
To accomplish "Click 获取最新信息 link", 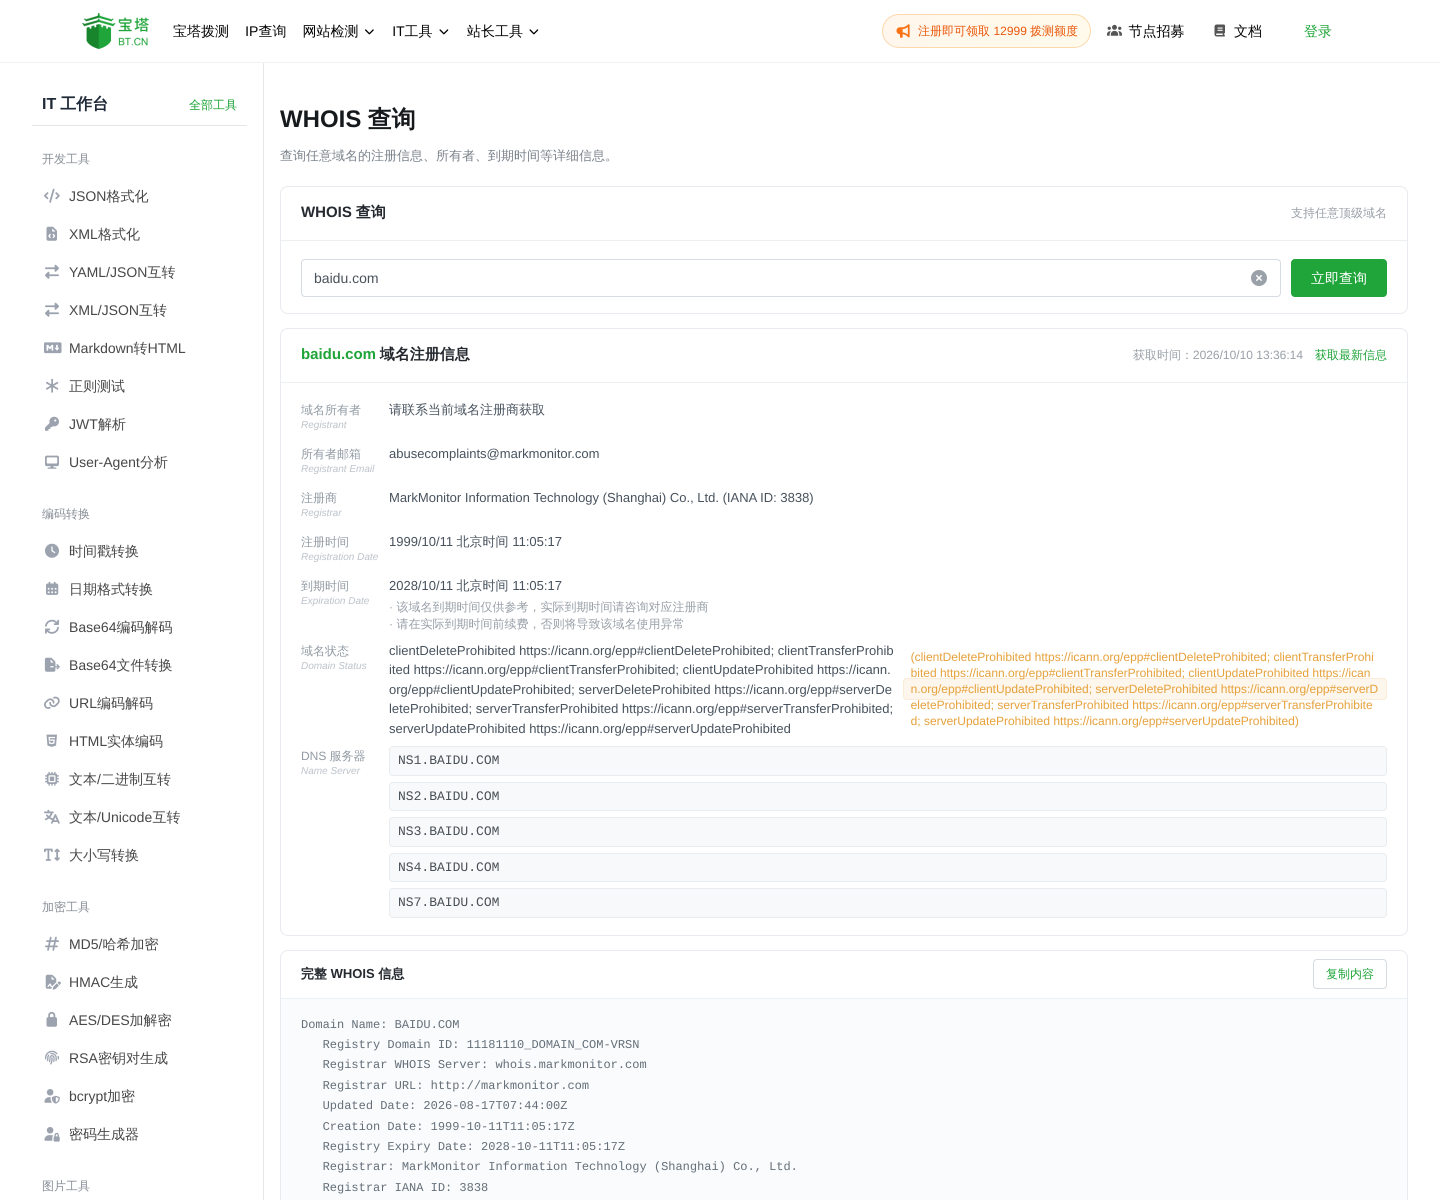I will pyautogui.click(x=1351, y=355).
